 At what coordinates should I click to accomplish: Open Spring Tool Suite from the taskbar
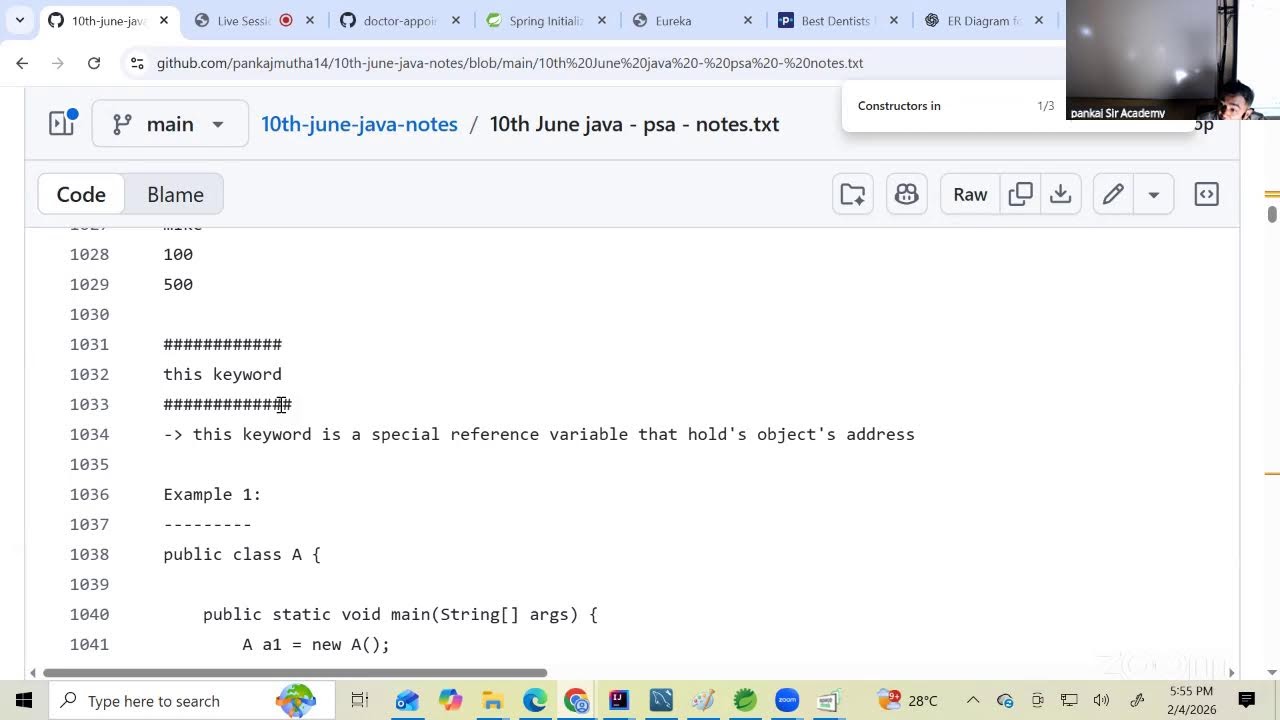pyautogui.click(x=745, y=700)
